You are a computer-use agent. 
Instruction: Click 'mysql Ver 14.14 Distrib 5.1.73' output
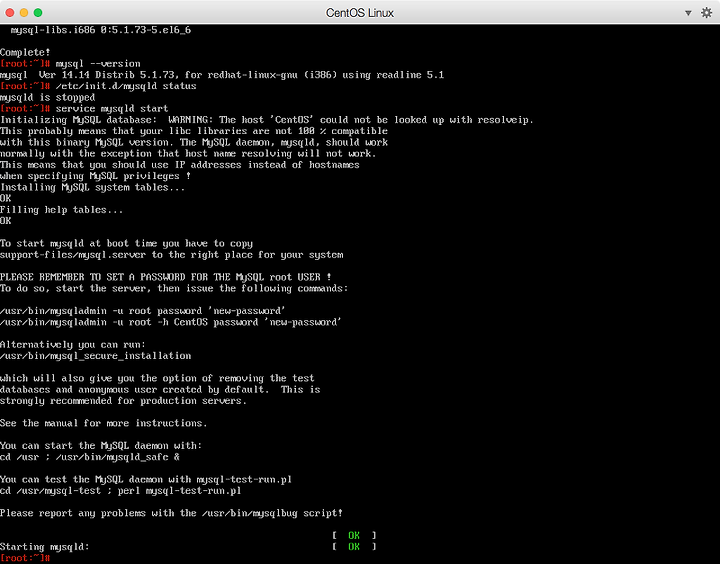click(222, 75)
